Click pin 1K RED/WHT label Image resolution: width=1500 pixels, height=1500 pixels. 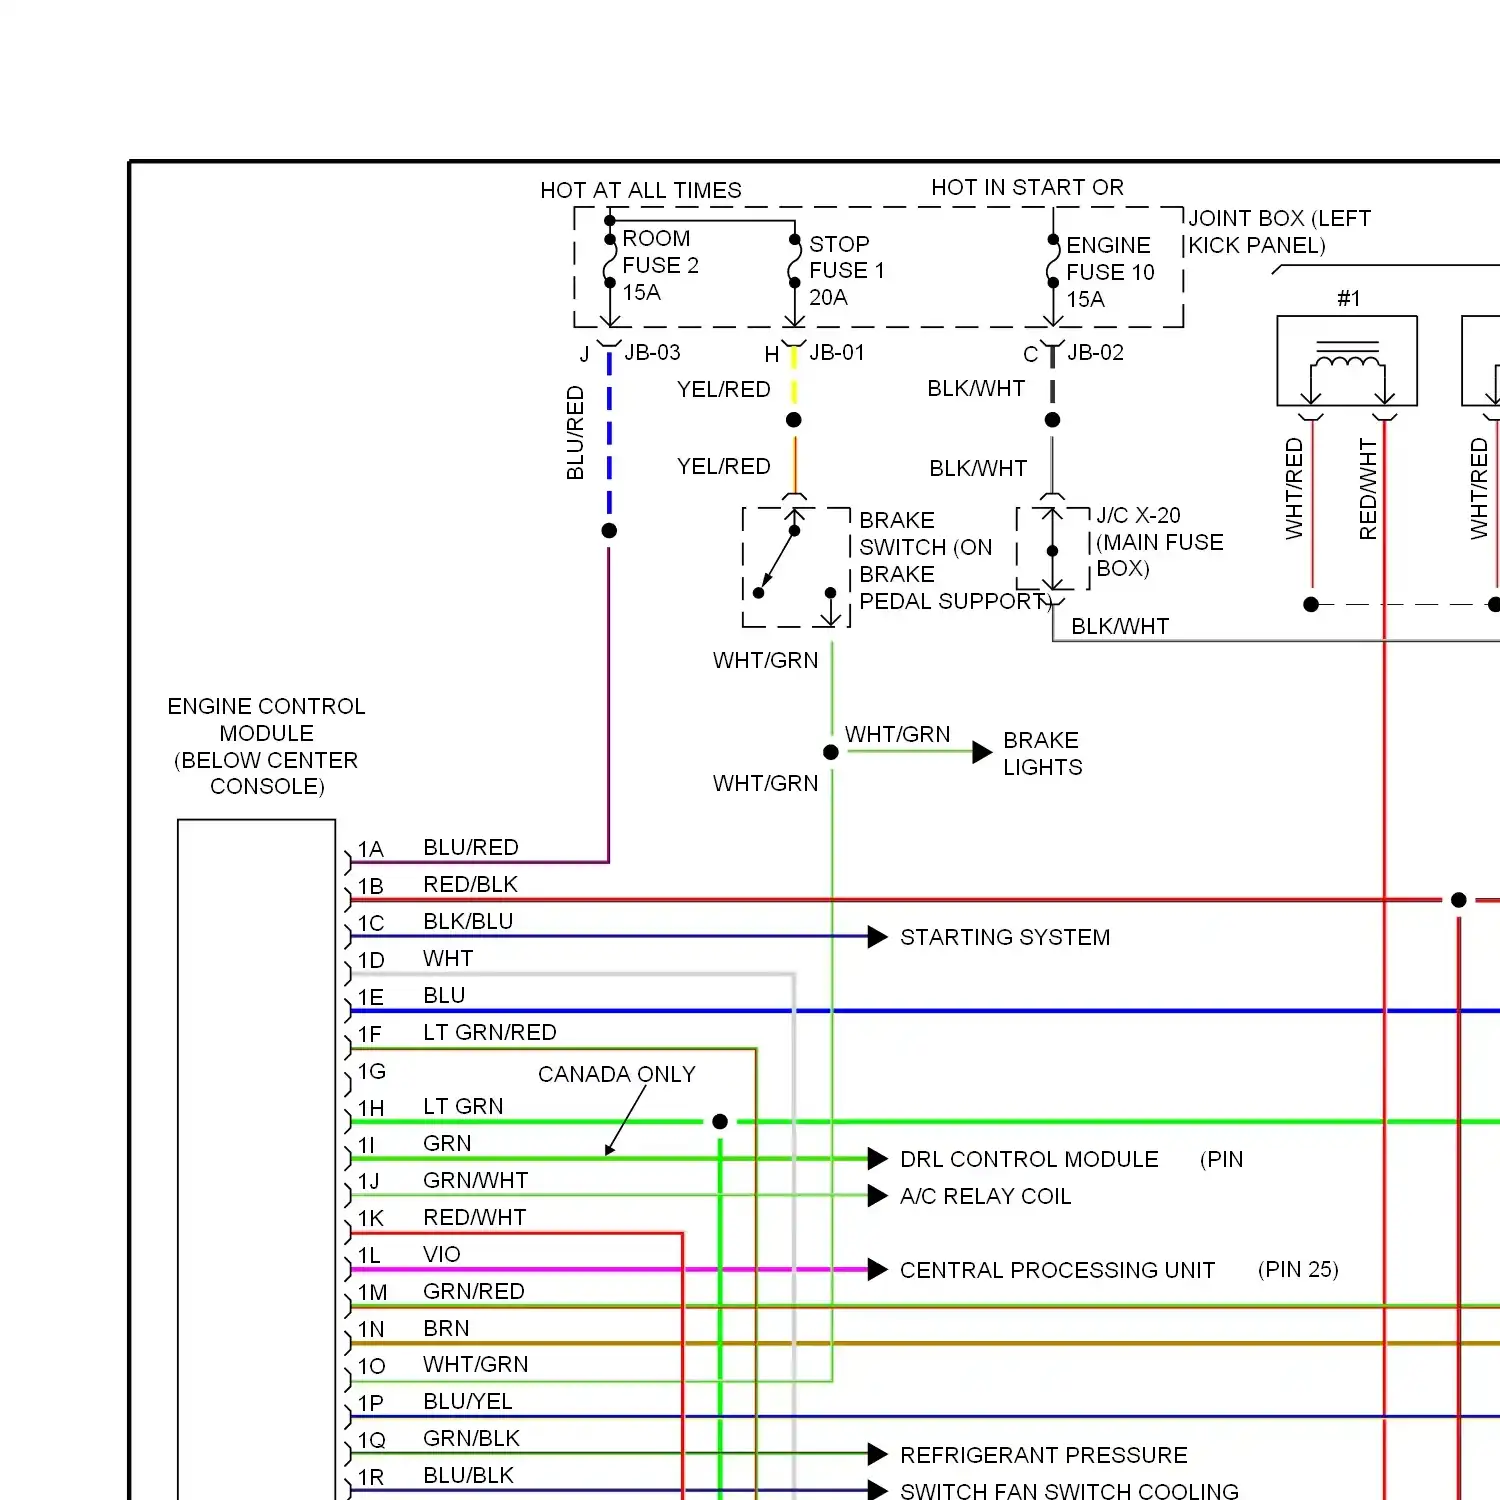tap(474, 1217)
